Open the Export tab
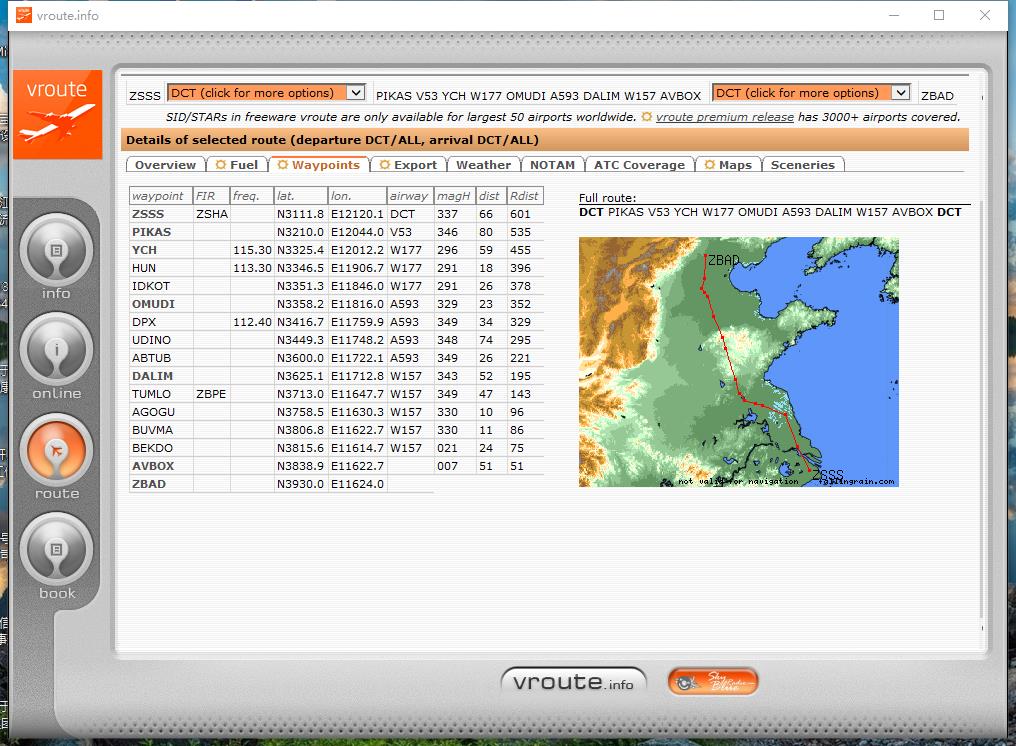Screen dimensions: 1016x746 [x=408, y=165]
